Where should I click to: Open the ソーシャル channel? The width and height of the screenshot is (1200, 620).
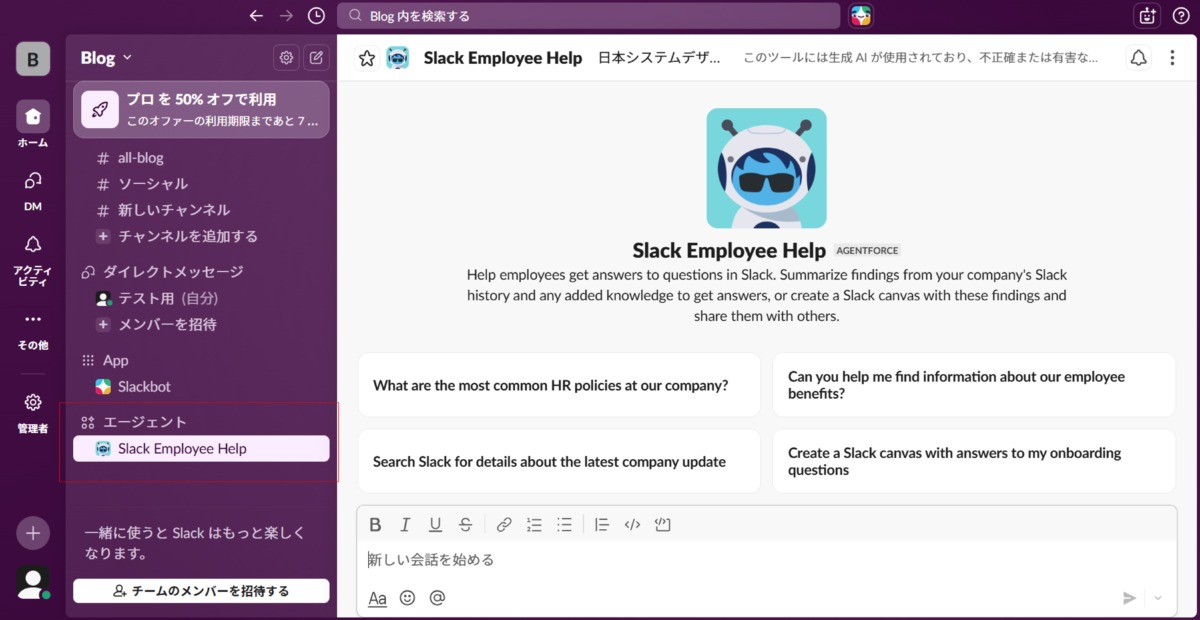coord(201,184)
